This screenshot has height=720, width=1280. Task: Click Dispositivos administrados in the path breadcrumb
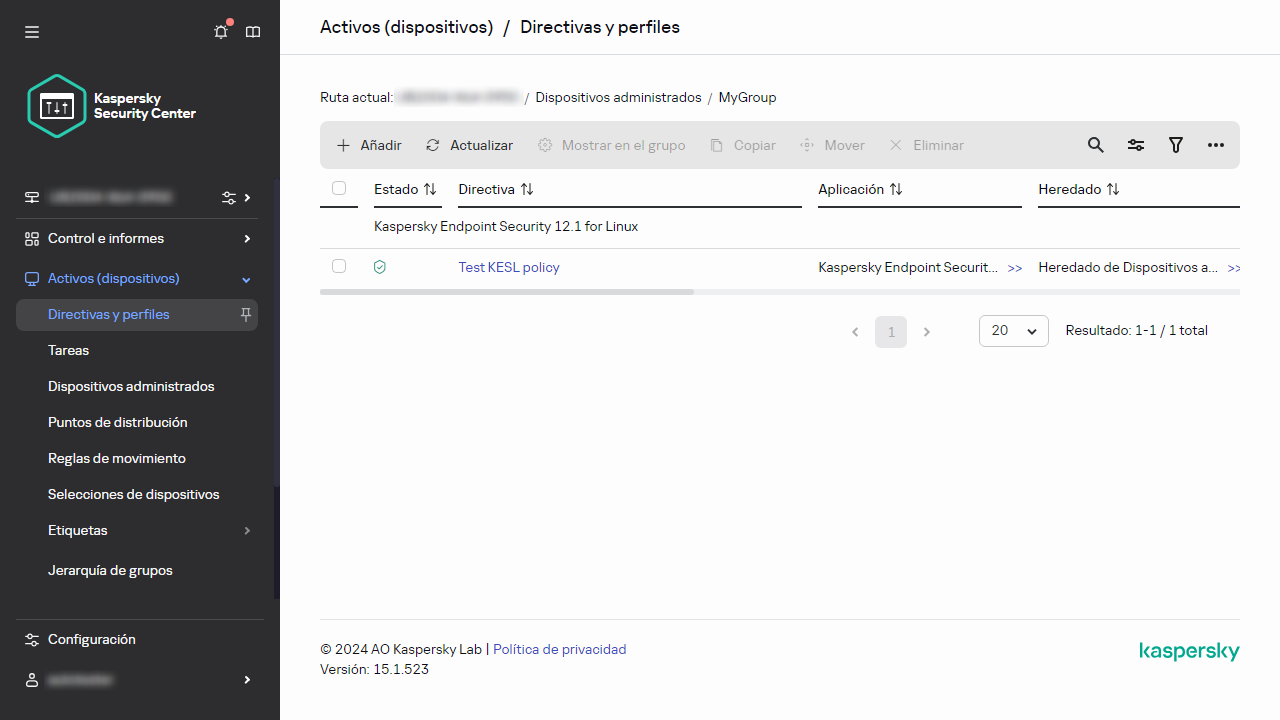pyautogui.click(x=618, y=97)
